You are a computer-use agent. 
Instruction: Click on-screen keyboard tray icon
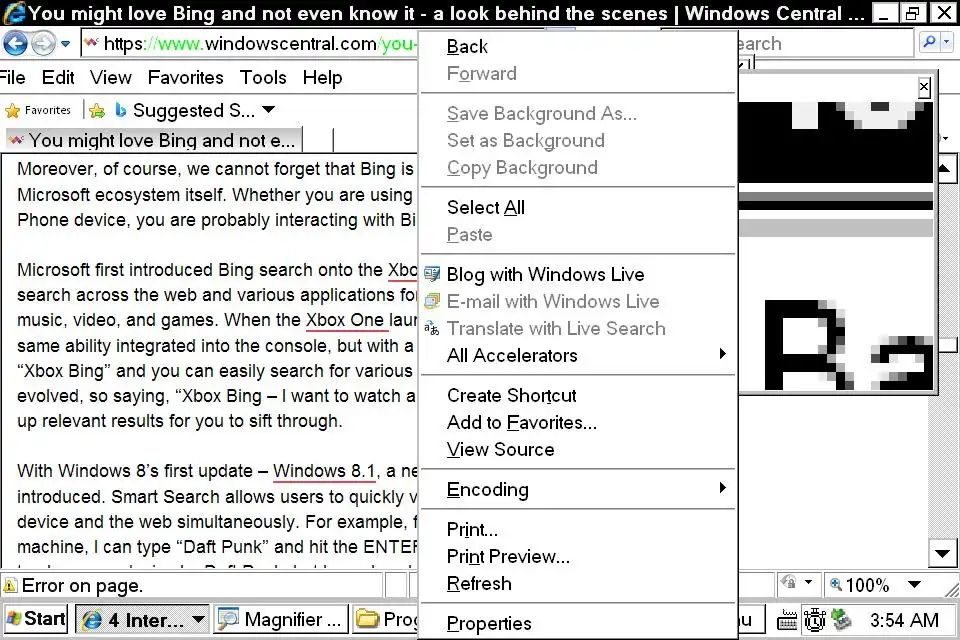click(787, 621)
